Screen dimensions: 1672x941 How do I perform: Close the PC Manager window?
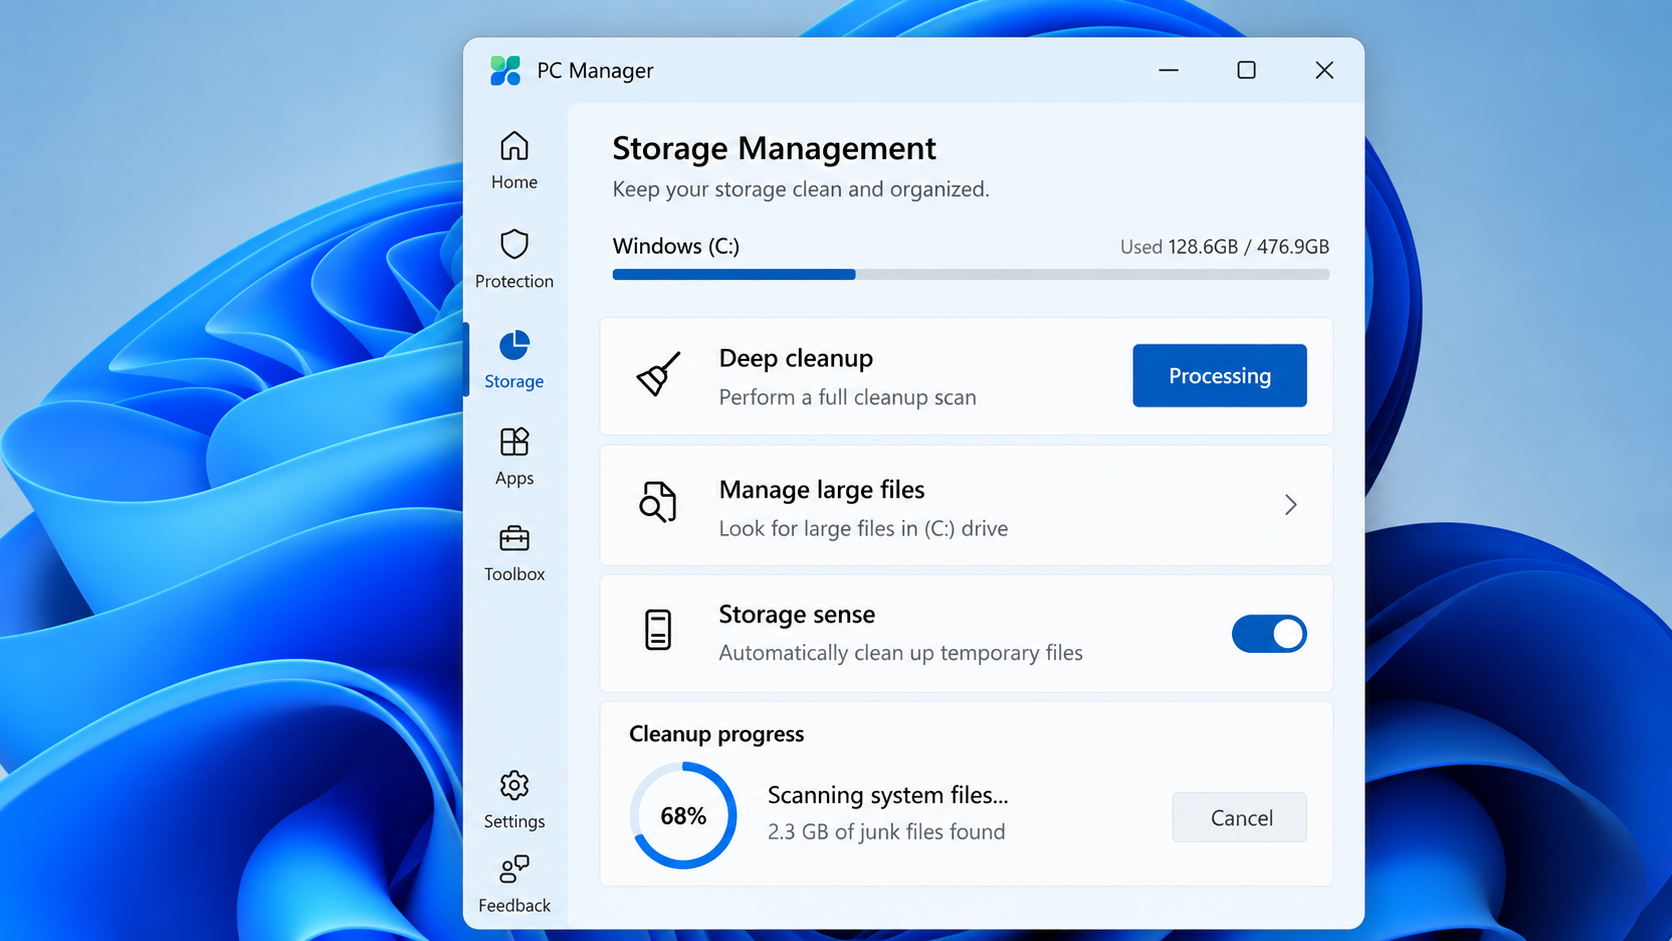pyautogui.click(x=1324, y=70)
